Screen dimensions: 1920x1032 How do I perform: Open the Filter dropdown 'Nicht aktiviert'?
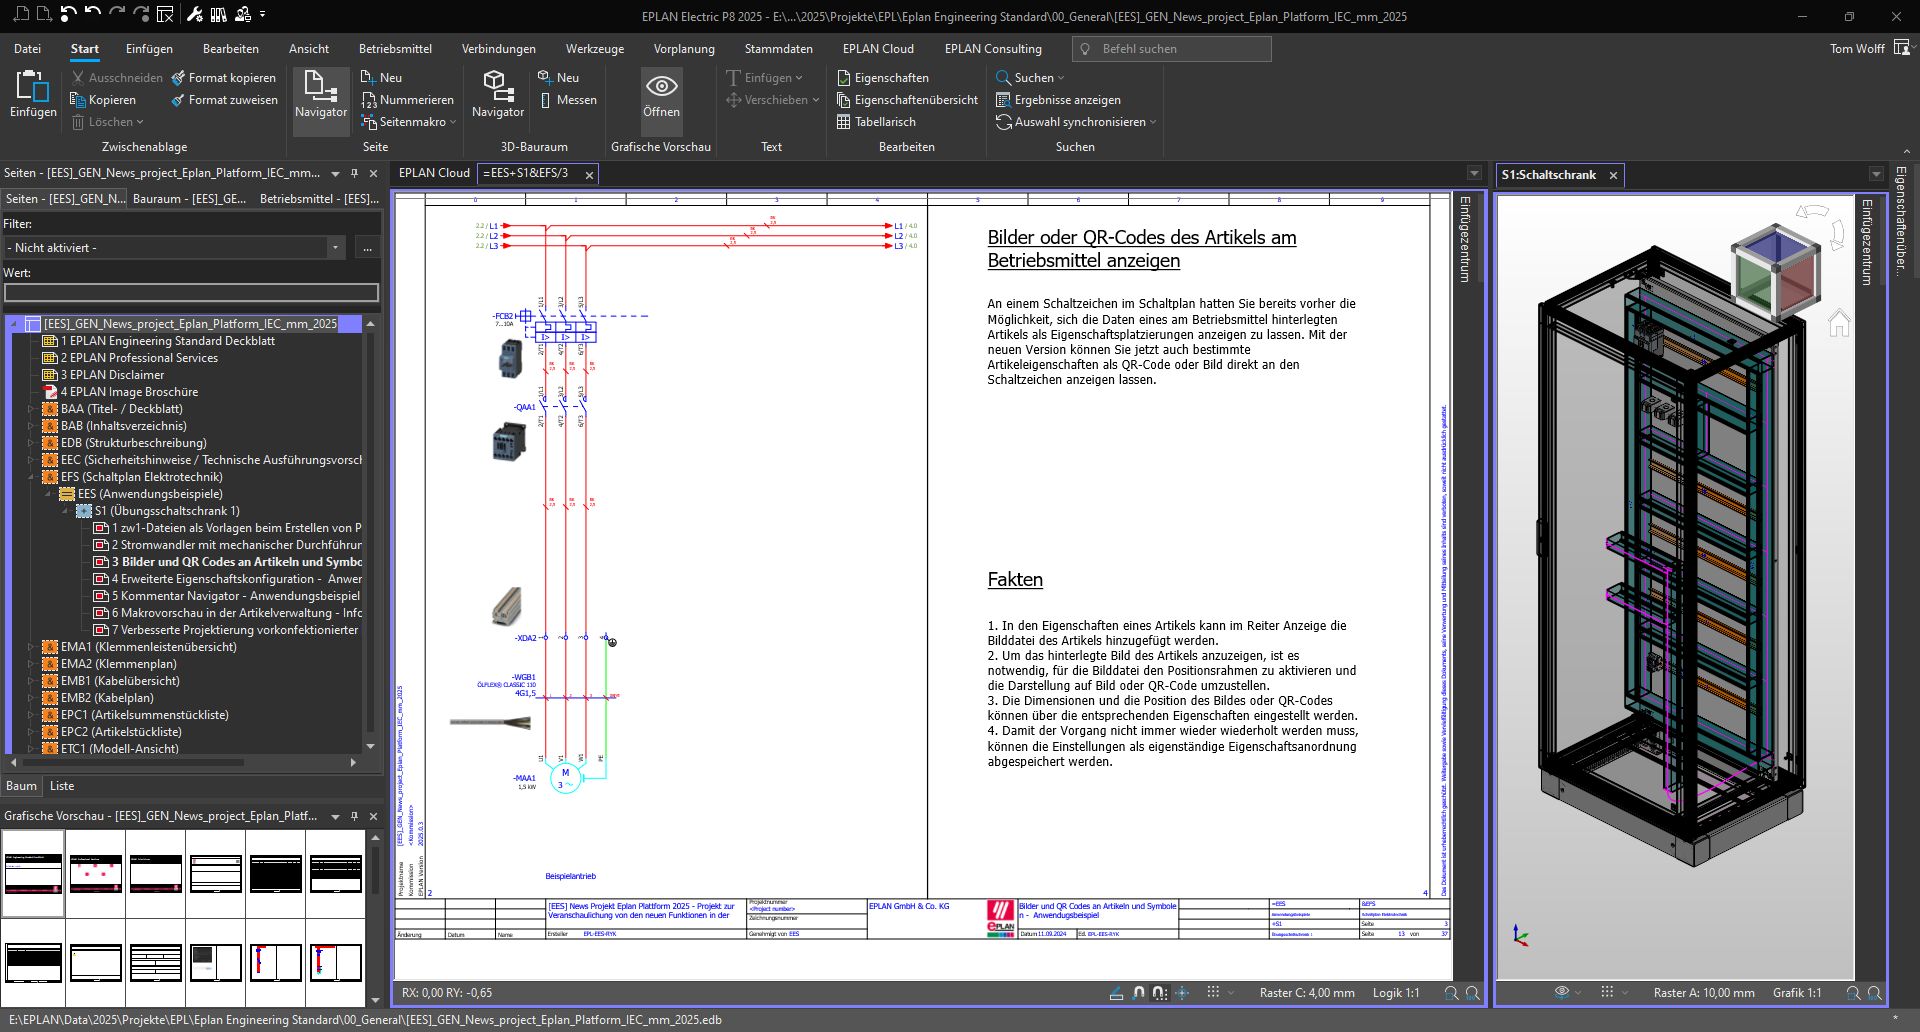(335, 248)
